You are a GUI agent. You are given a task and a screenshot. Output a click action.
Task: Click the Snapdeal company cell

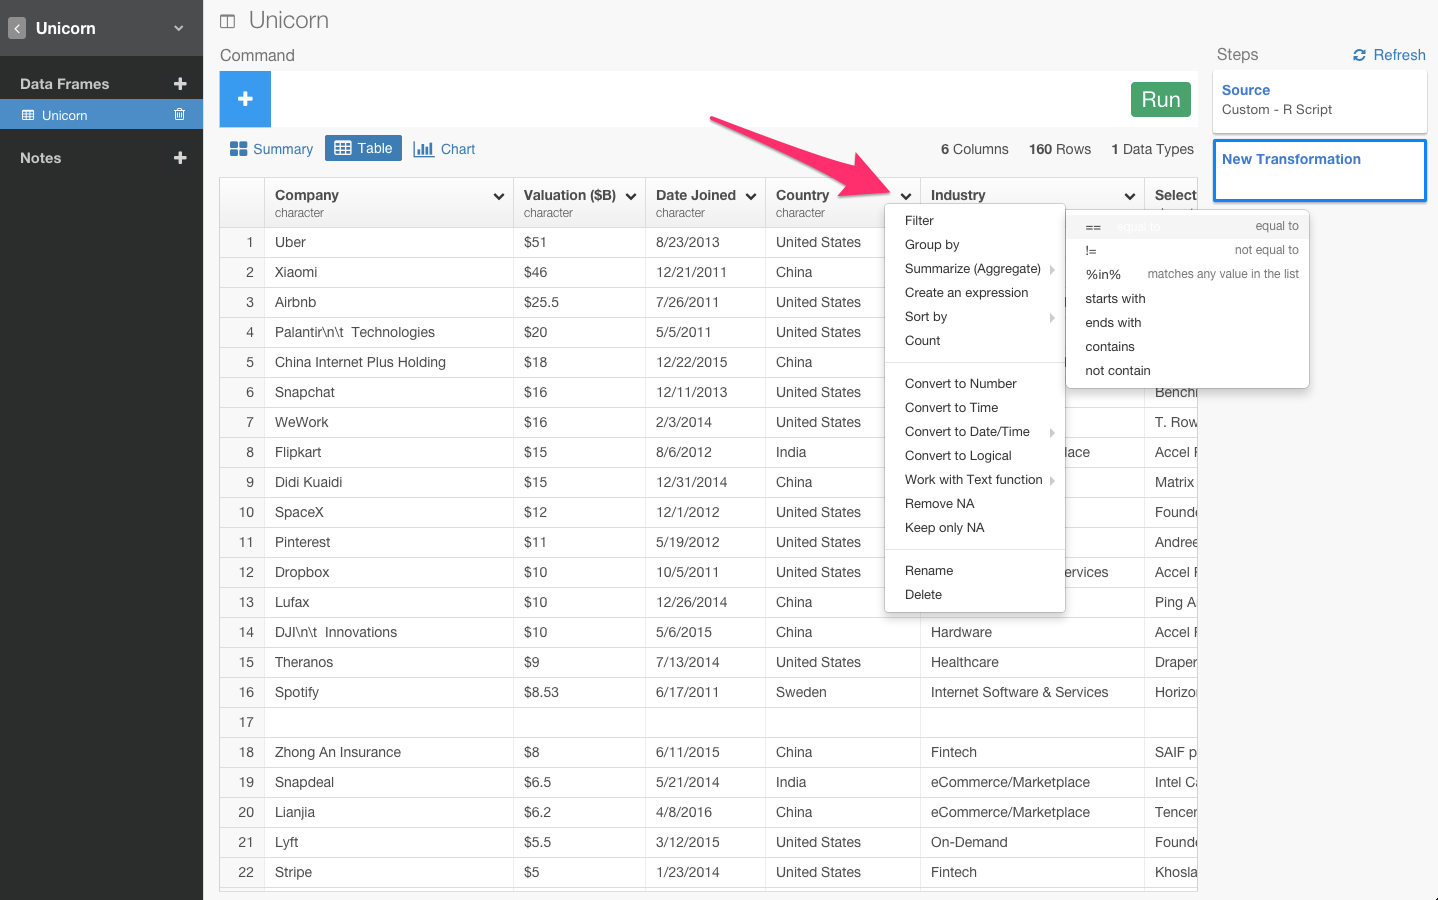coord(389,782)
